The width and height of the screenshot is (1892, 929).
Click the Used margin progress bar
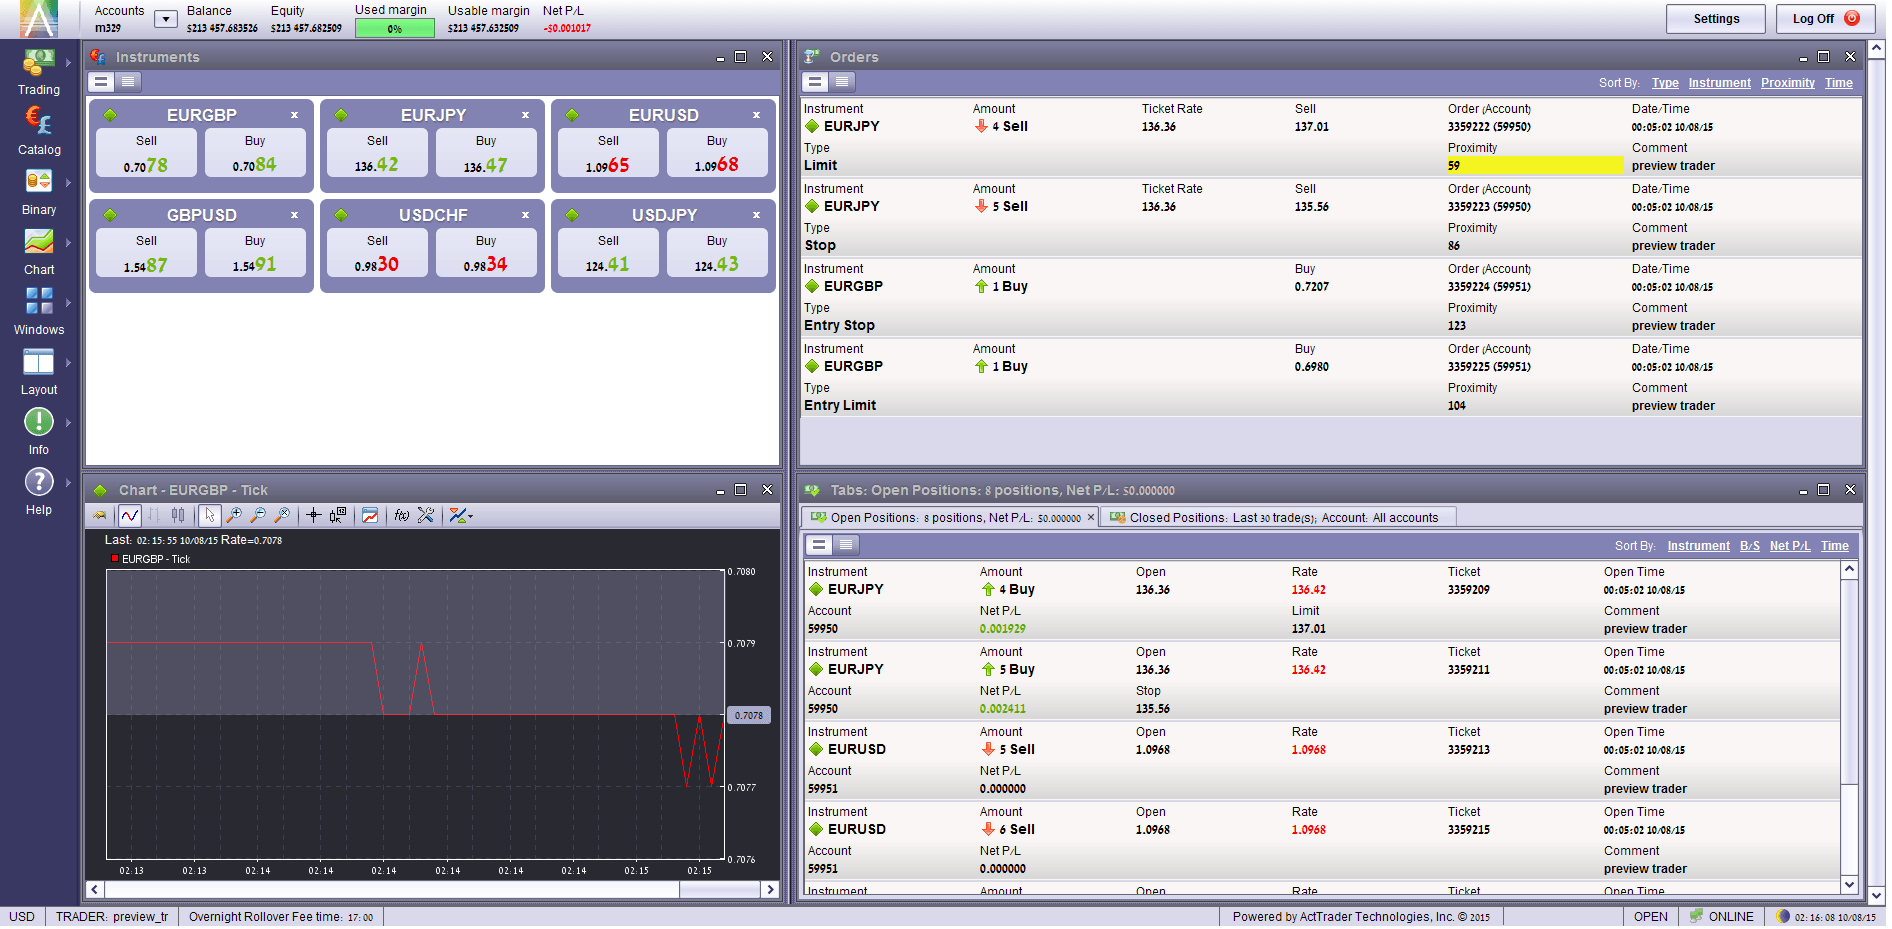tap(394, 27)
